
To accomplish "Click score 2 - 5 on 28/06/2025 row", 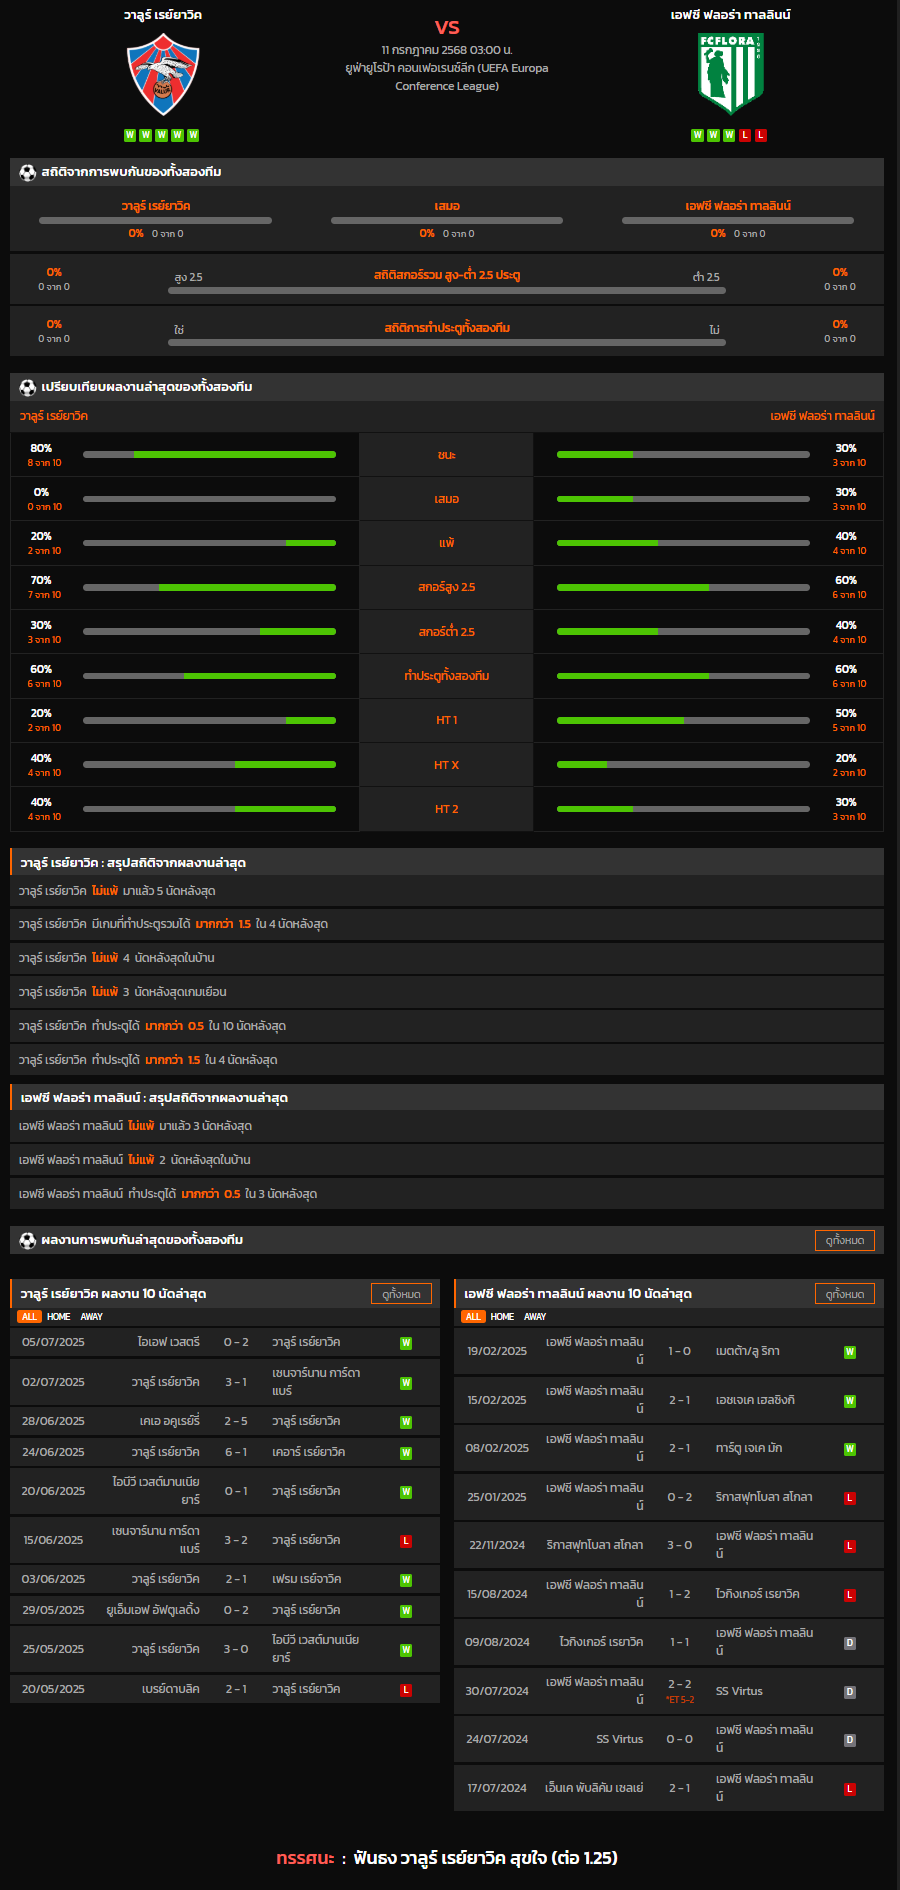I will tap(236, 1421).
